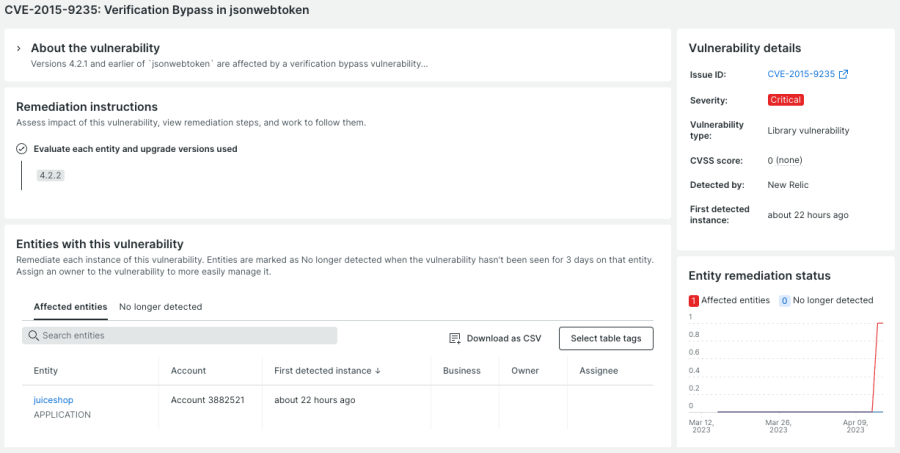Image resolution: width=900 pixels, height=453 pixels.
Task: Click the Assignee column header
Action: pyautogui.click(x=598, y=371)
